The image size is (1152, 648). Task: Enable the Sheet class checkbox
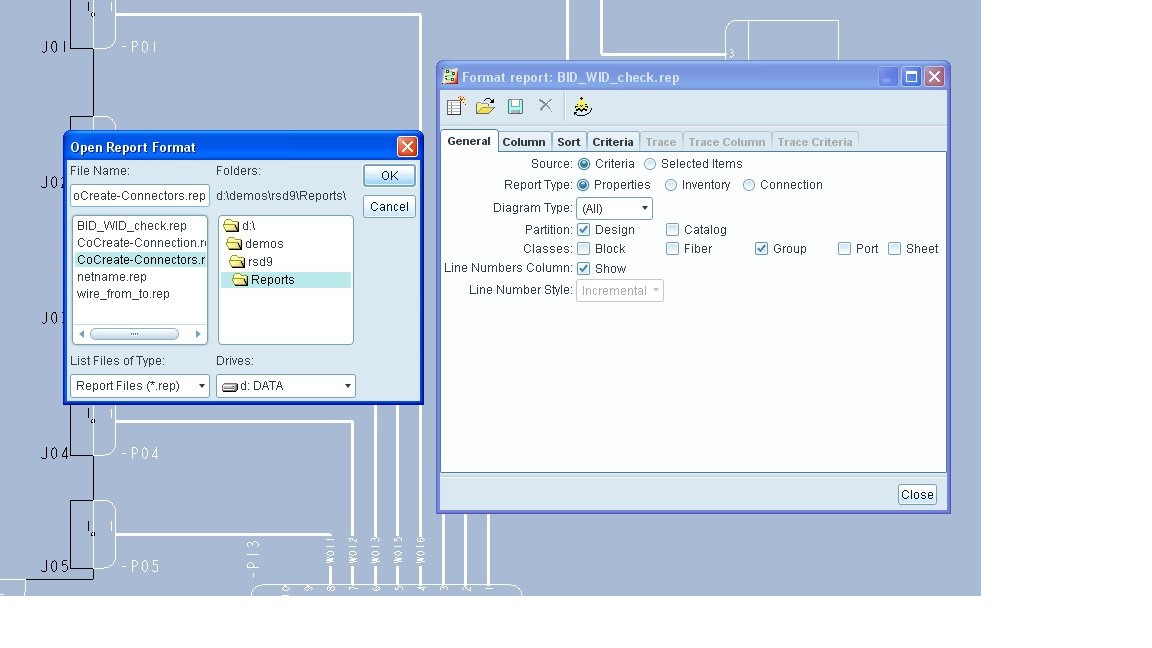(895, 249)
